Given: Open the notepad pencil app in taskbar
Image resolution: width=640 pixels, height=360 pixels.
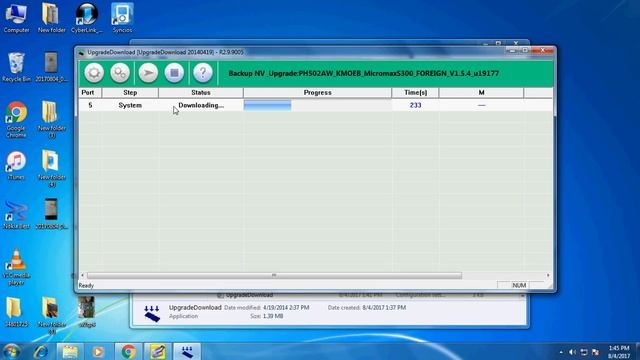Looking at the screenshot, I should tap(158, 351).
